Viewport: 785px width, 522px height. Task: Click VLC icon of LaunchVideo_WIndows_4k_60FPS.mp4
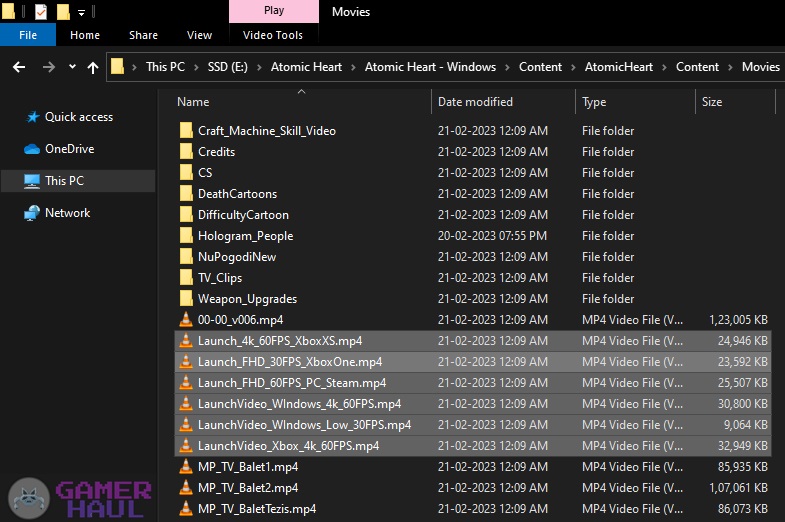186,403
